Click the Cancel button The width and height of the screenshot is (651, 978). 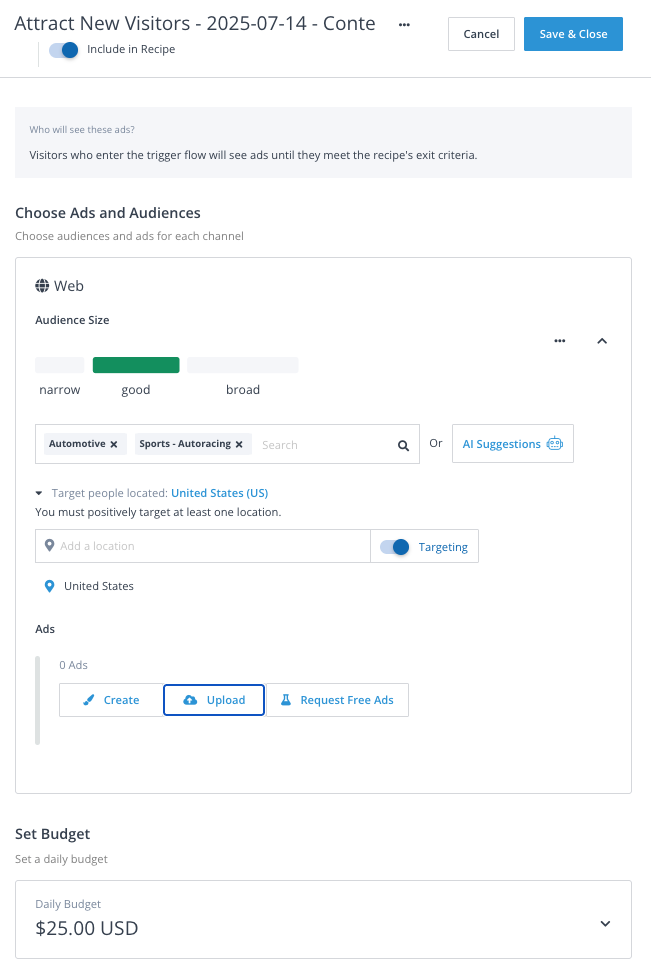coord(481,34)
